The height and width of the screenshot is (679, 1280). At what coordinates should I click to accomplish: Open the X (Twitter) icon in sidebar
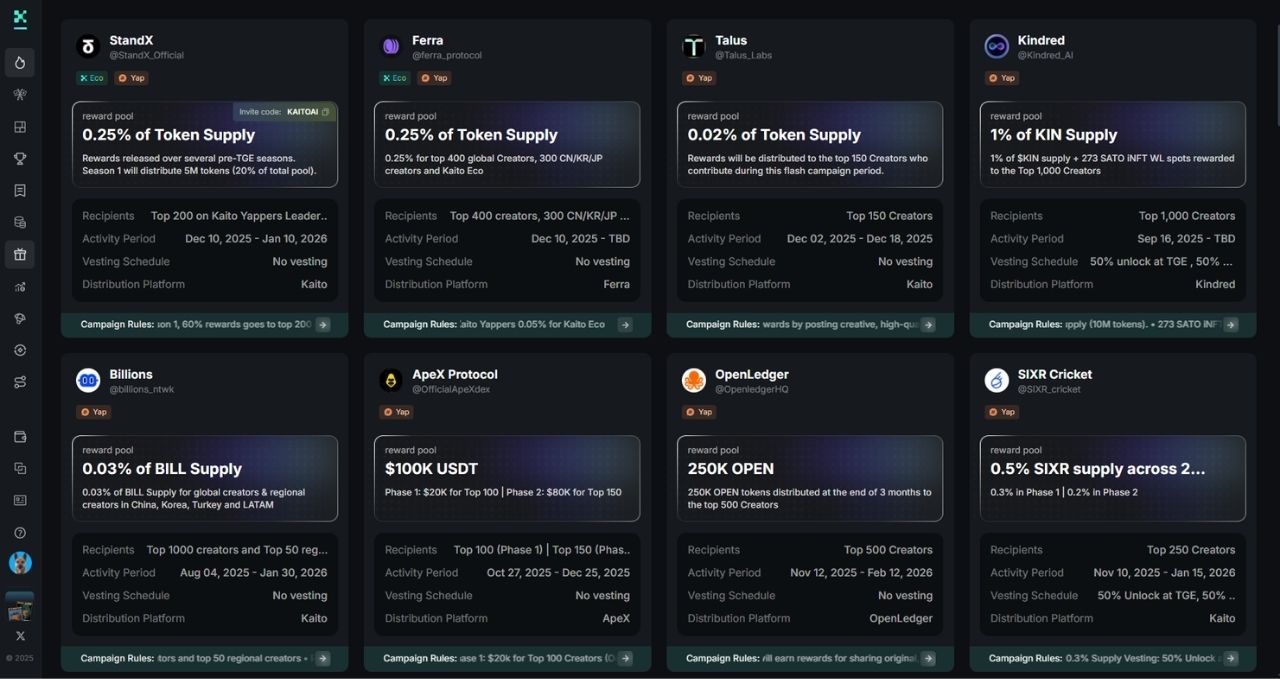[20, 636]
